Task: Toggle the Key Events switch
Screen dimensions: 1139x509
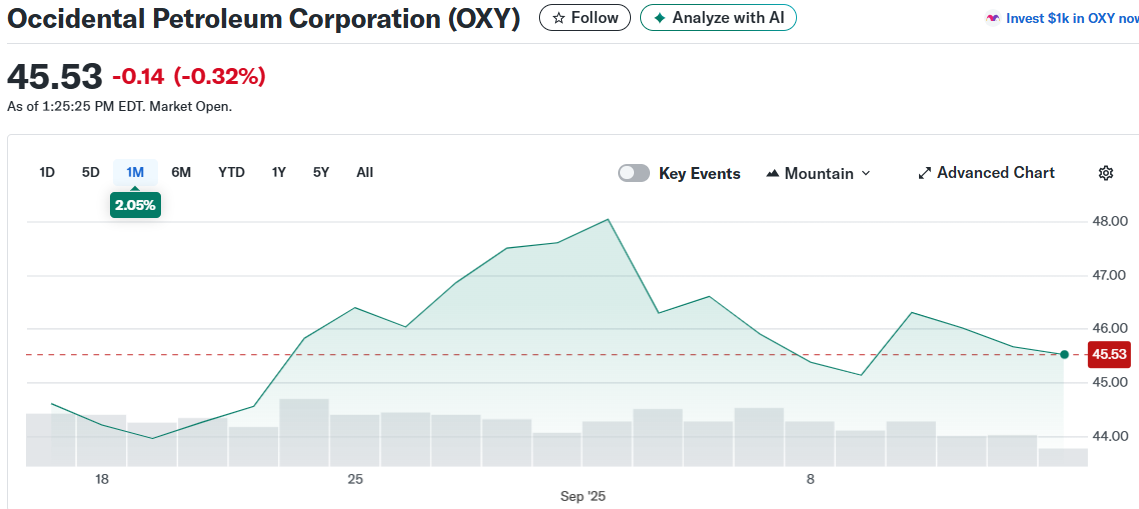Action: [633, 174]
